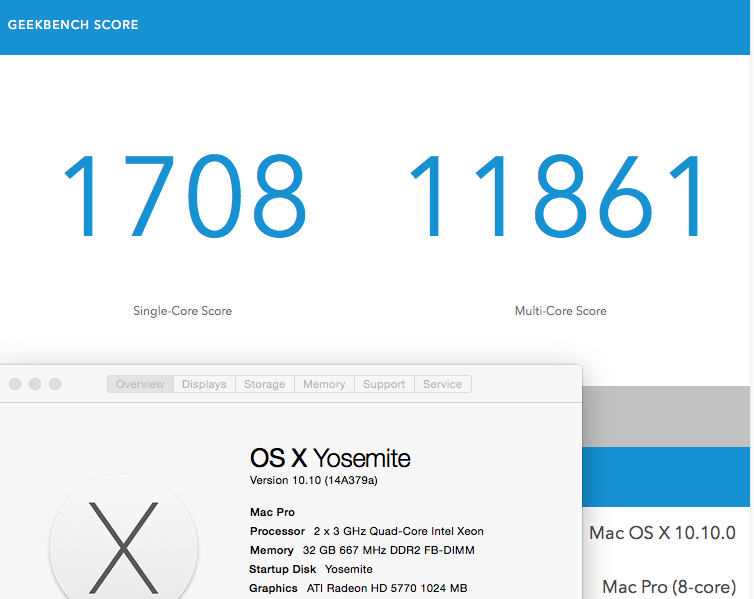The width and height of the screenshot is (754, 599).
Task: Close the About This Mac window
Action: coord(15,384)
